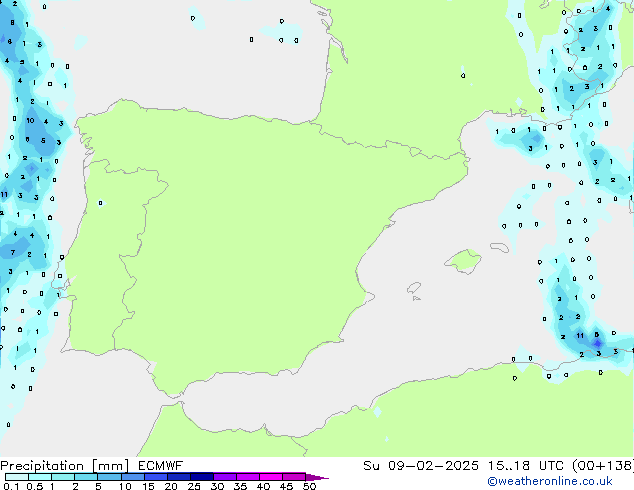Screen dimensions: 634x490
Task: Click the ECMWF model label
Action: click(156, 466)
